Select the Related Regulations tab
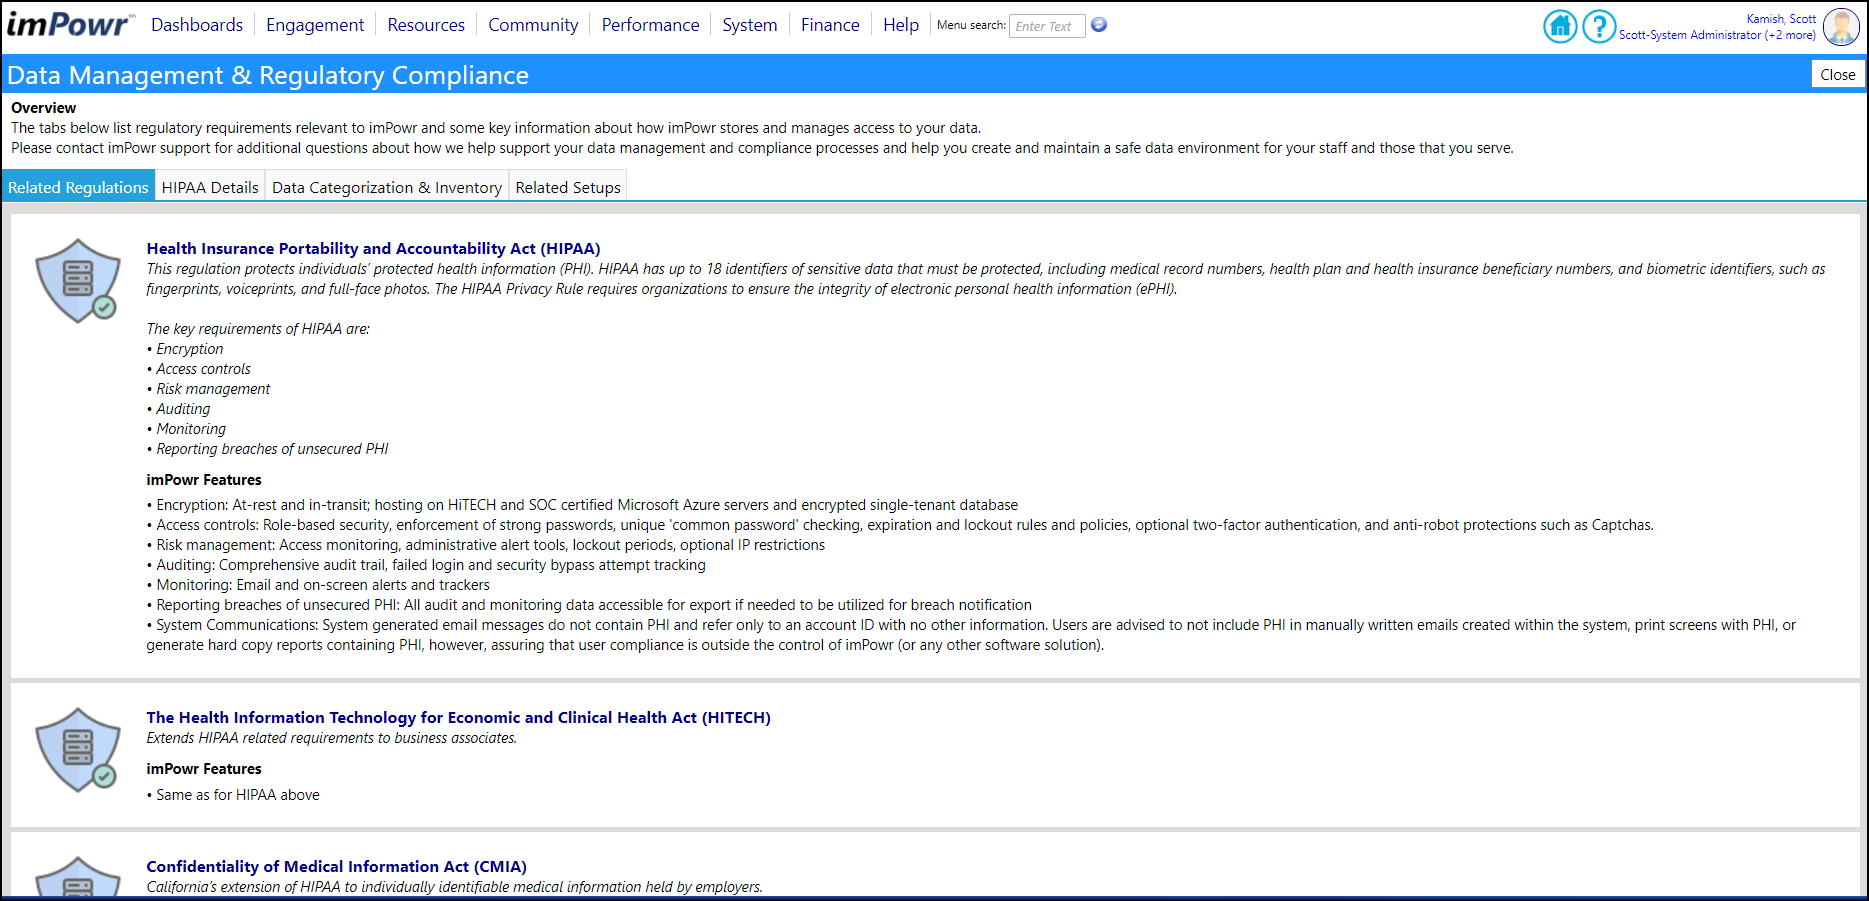The height and width of the screenshot is (901, 1869). coord(78,187)
